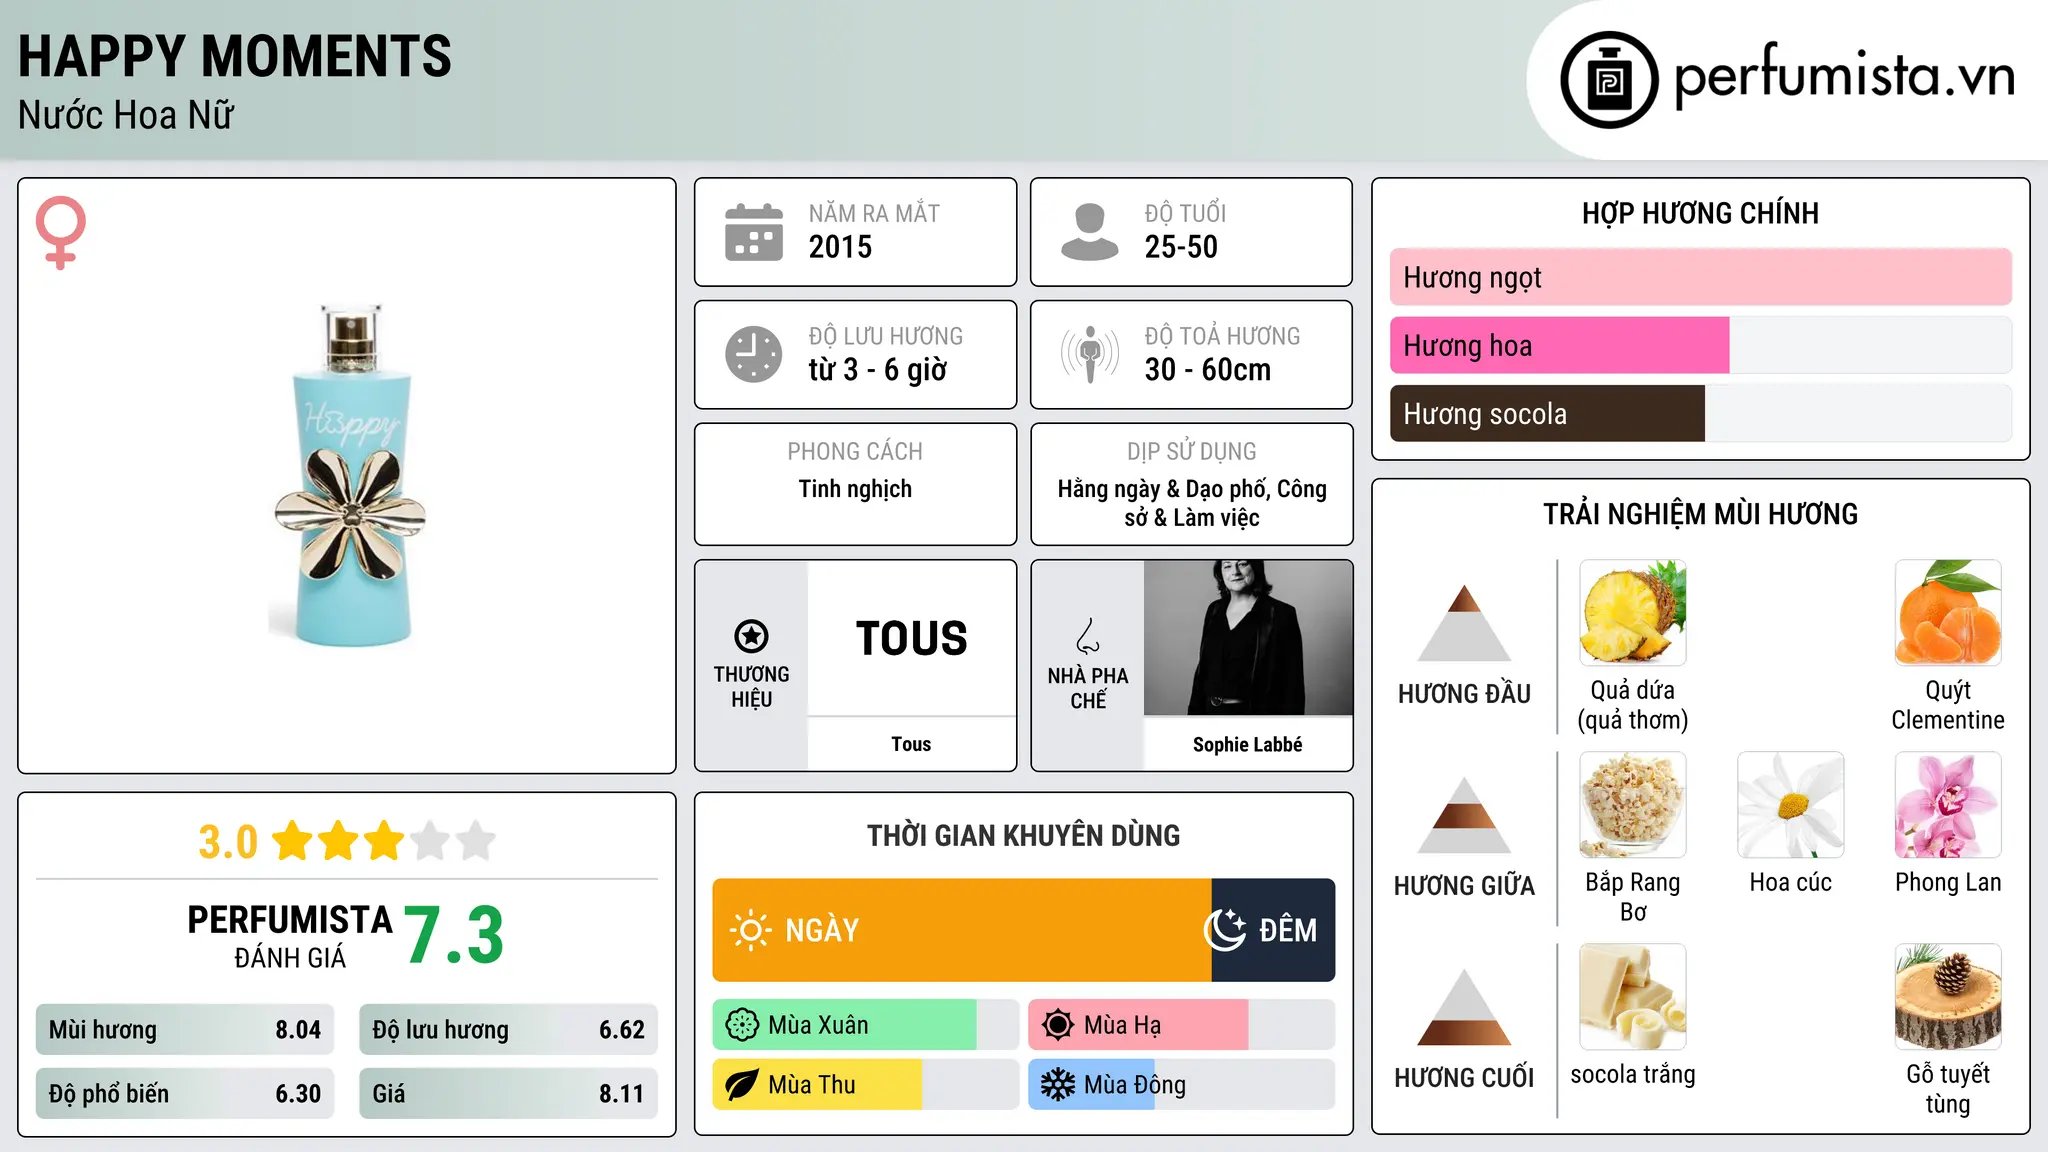Screen dimensions: 2048x1152
Task: Click the clock icon beside Độ lưu hương
Action: (x=754, y=354)
